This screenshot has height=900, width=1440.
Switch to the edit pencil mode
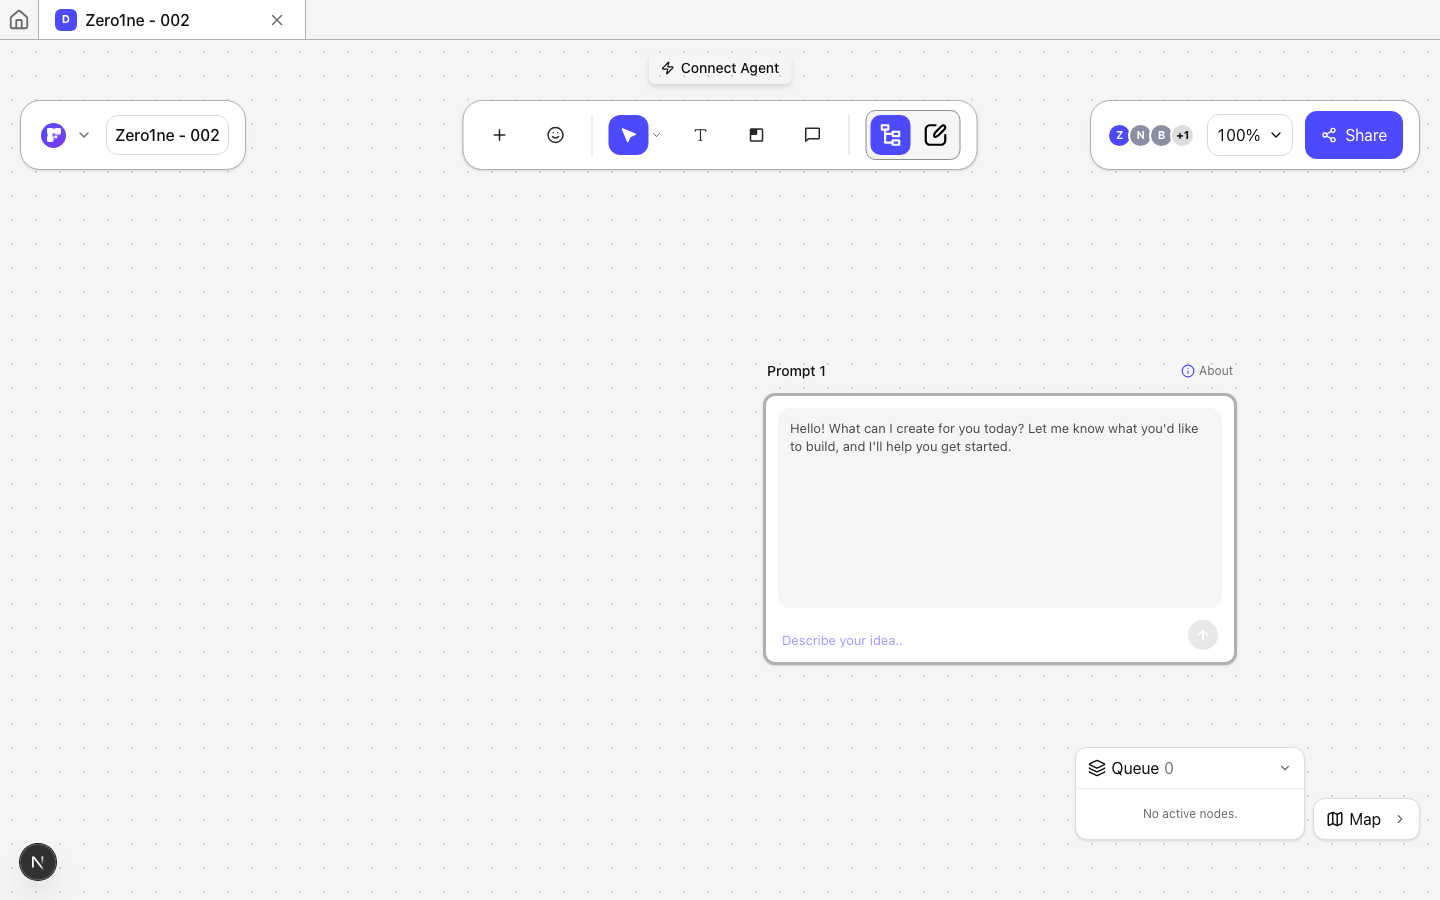936,135
